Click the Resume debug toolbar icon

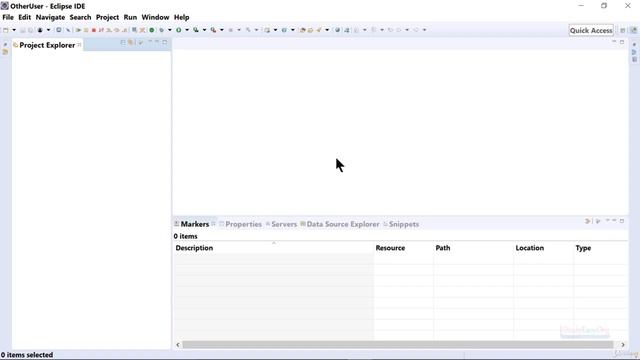tap(79, 30)
